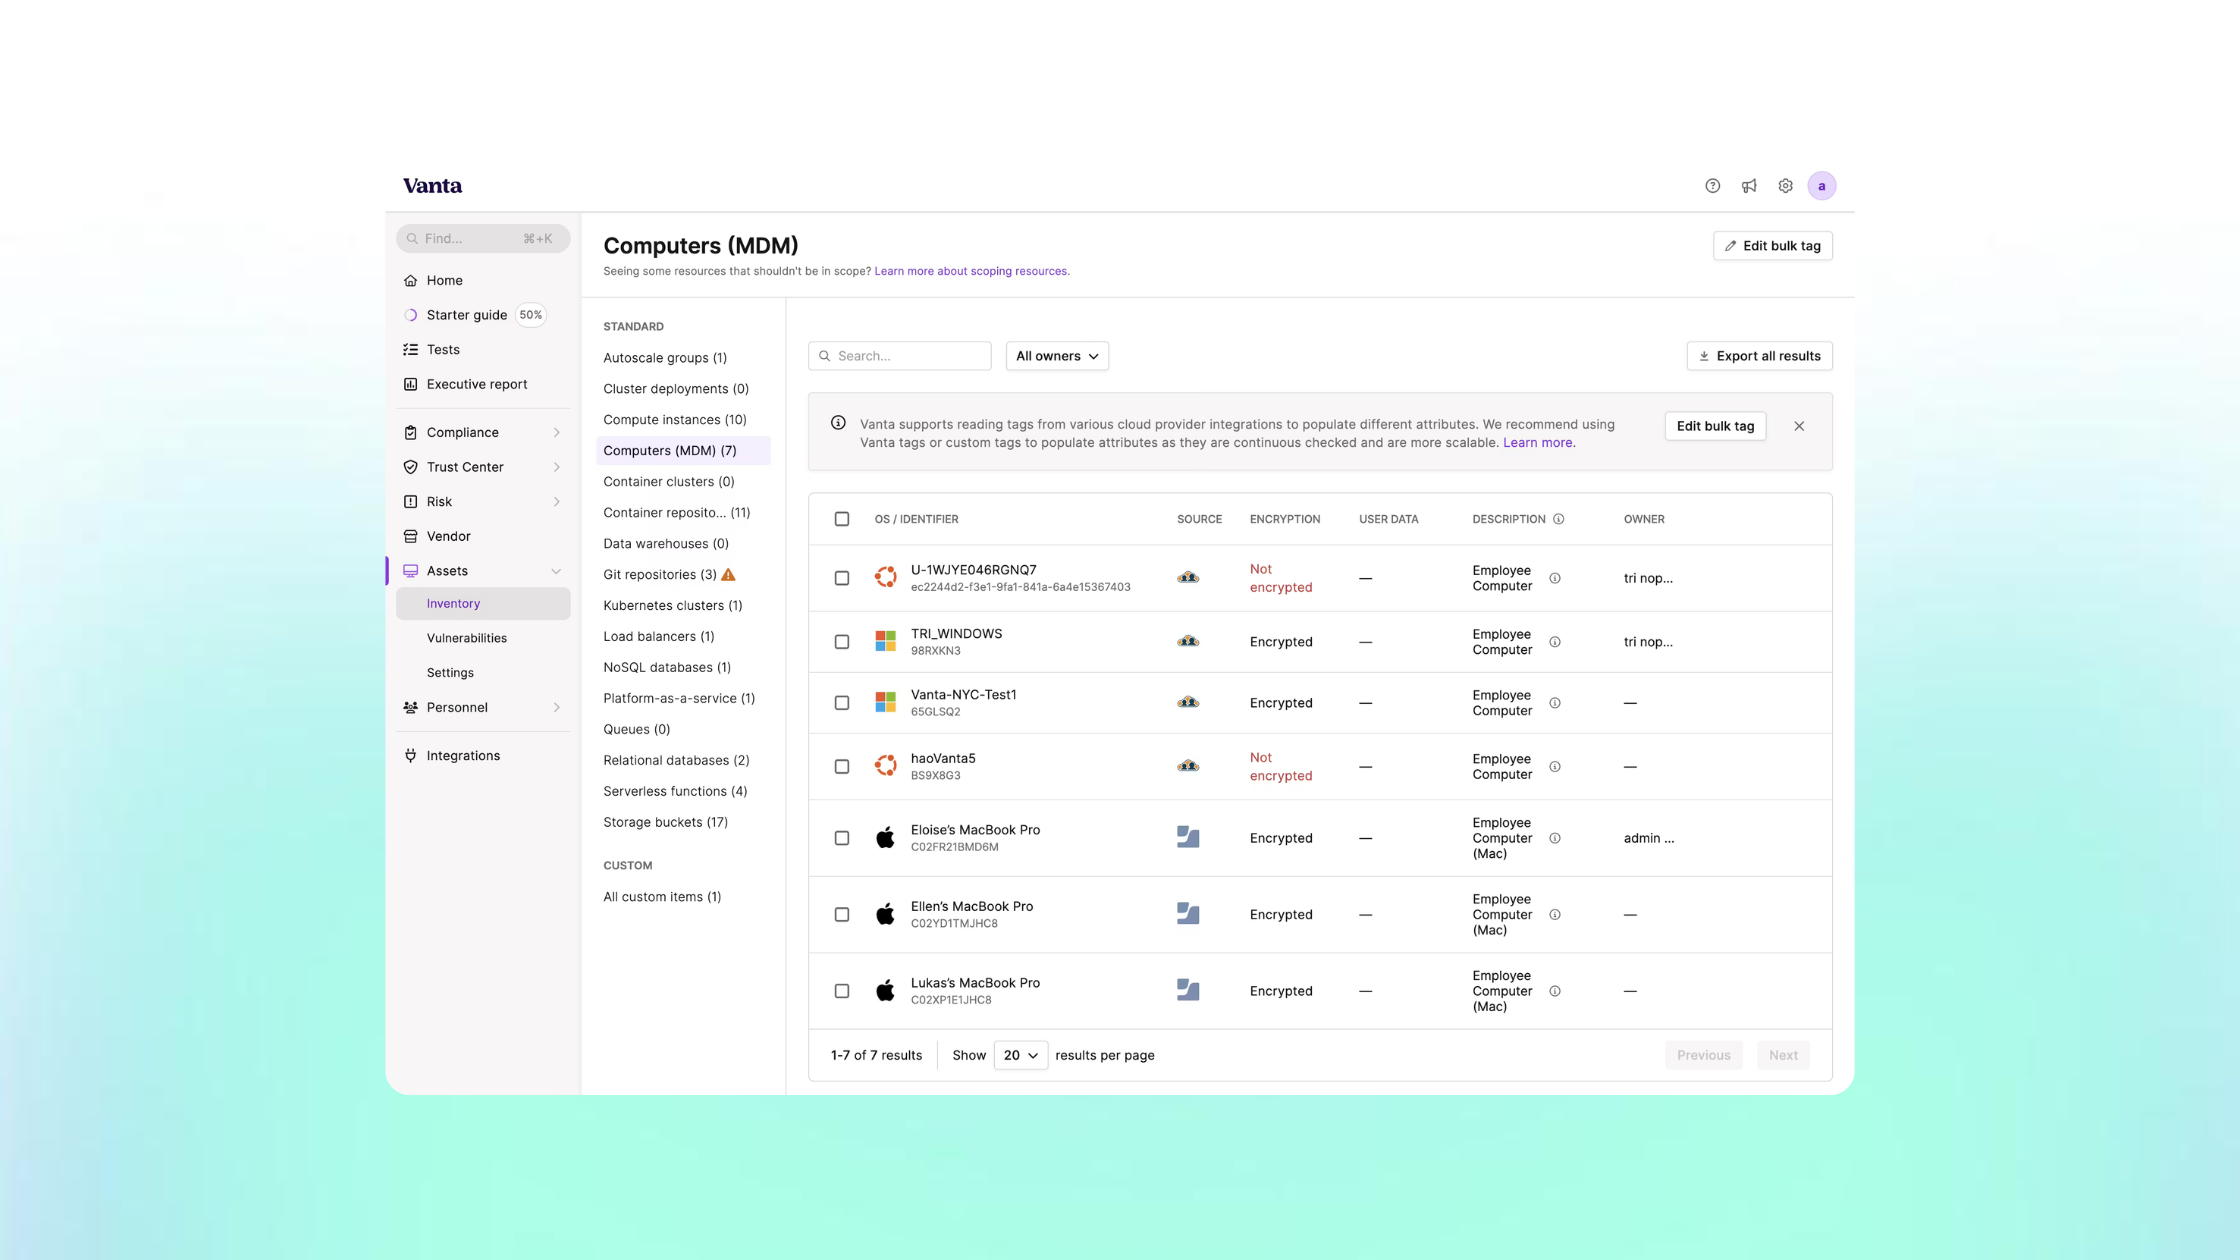Screen dimensions: 2240x1260
Task: Go to Vulnerabilities under Assets
Action: tap(467, 638)
